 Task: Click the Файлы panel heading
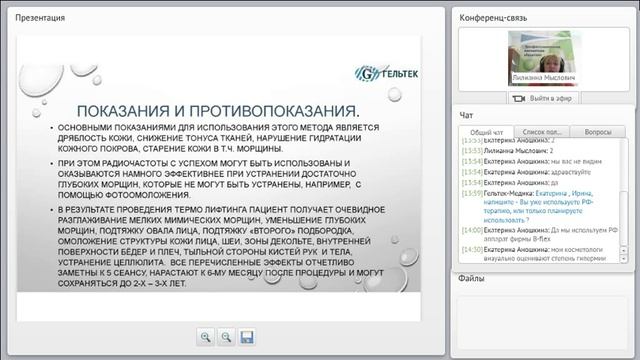pos(471,278)
